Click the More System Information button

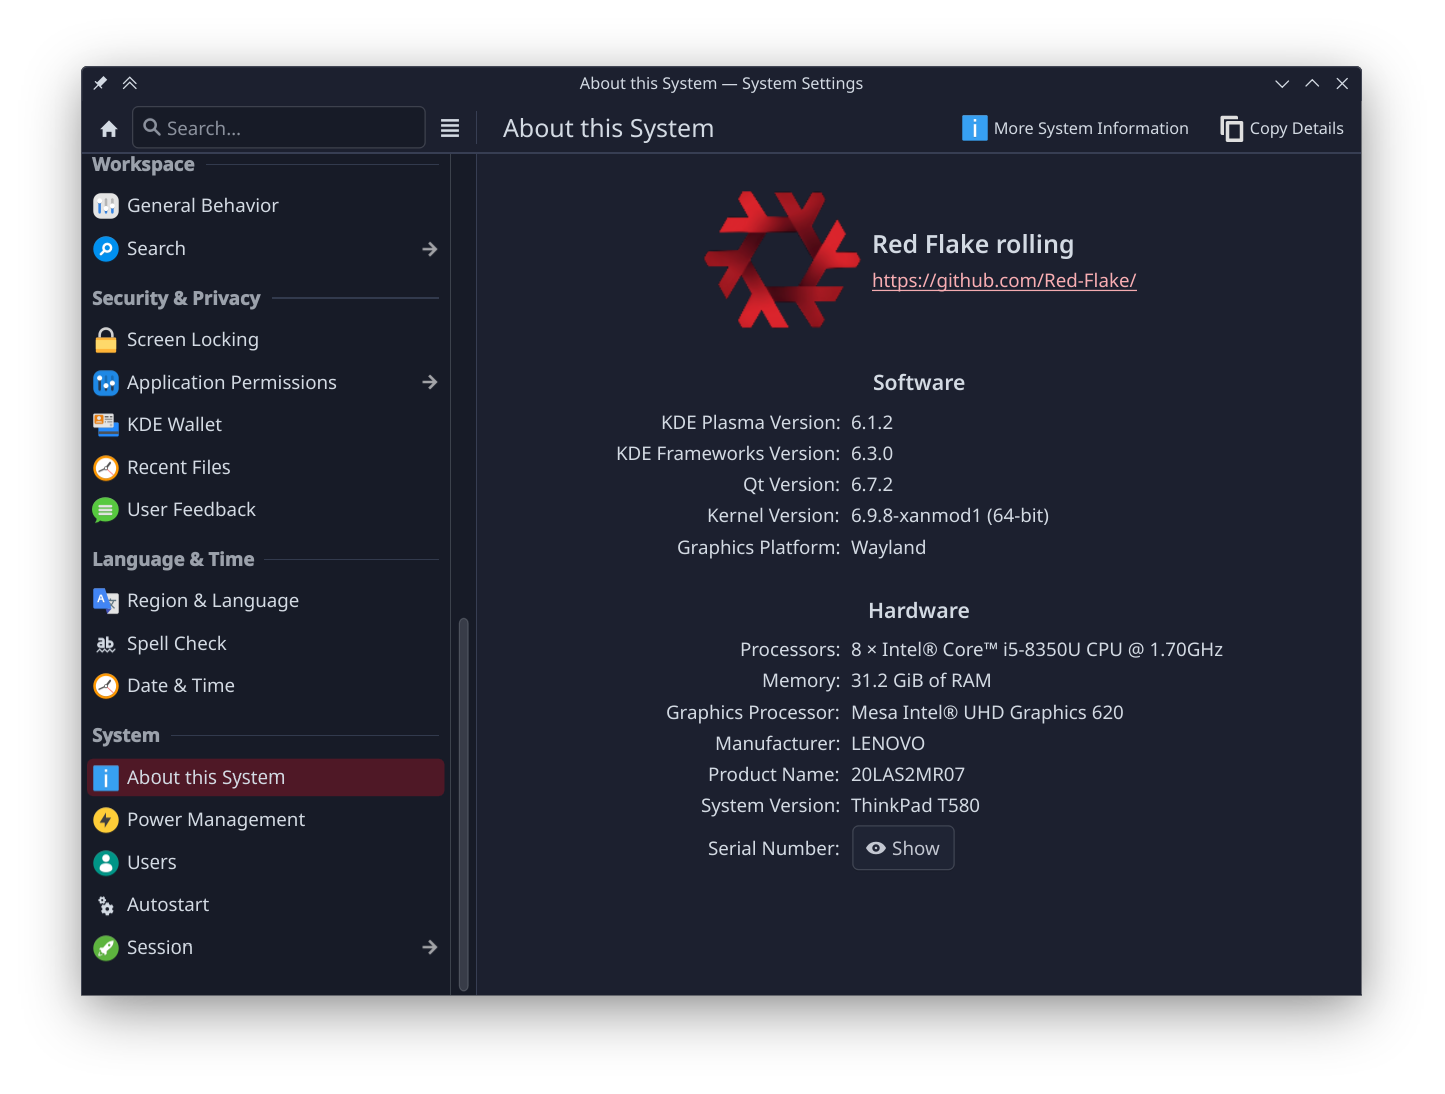point(1076,128)
